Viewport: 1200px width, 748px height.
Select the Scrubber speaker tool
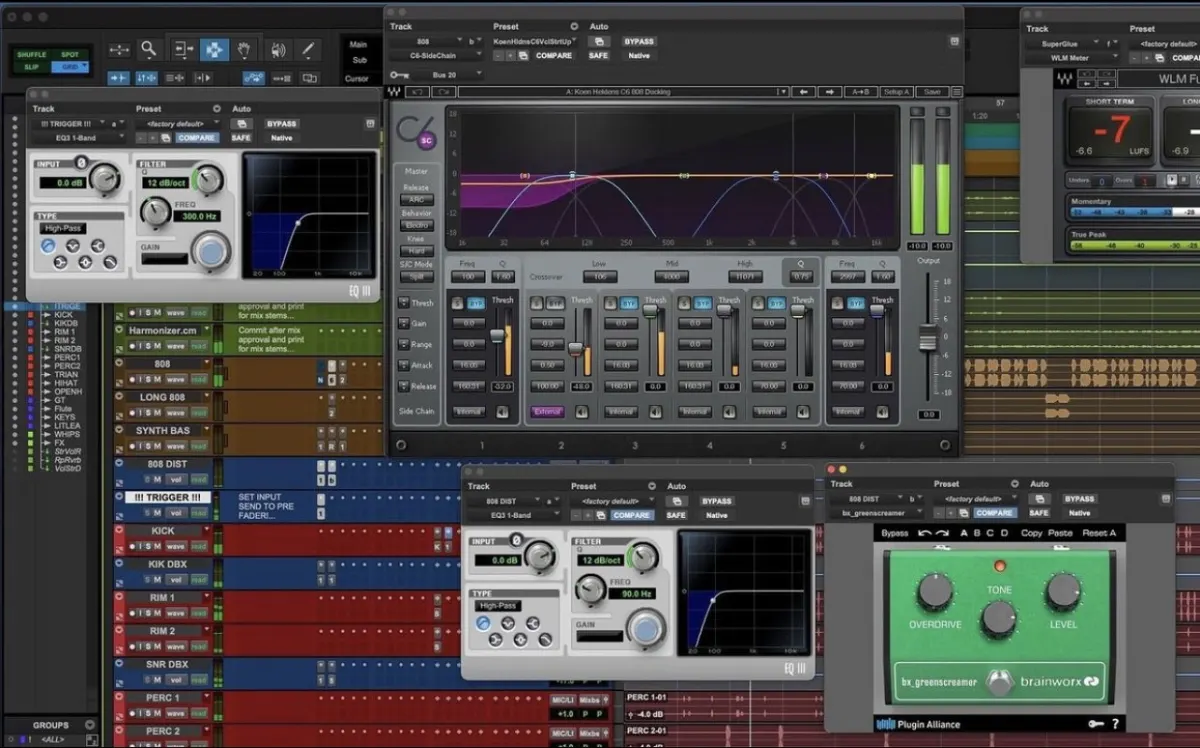(x=278, y=49)
